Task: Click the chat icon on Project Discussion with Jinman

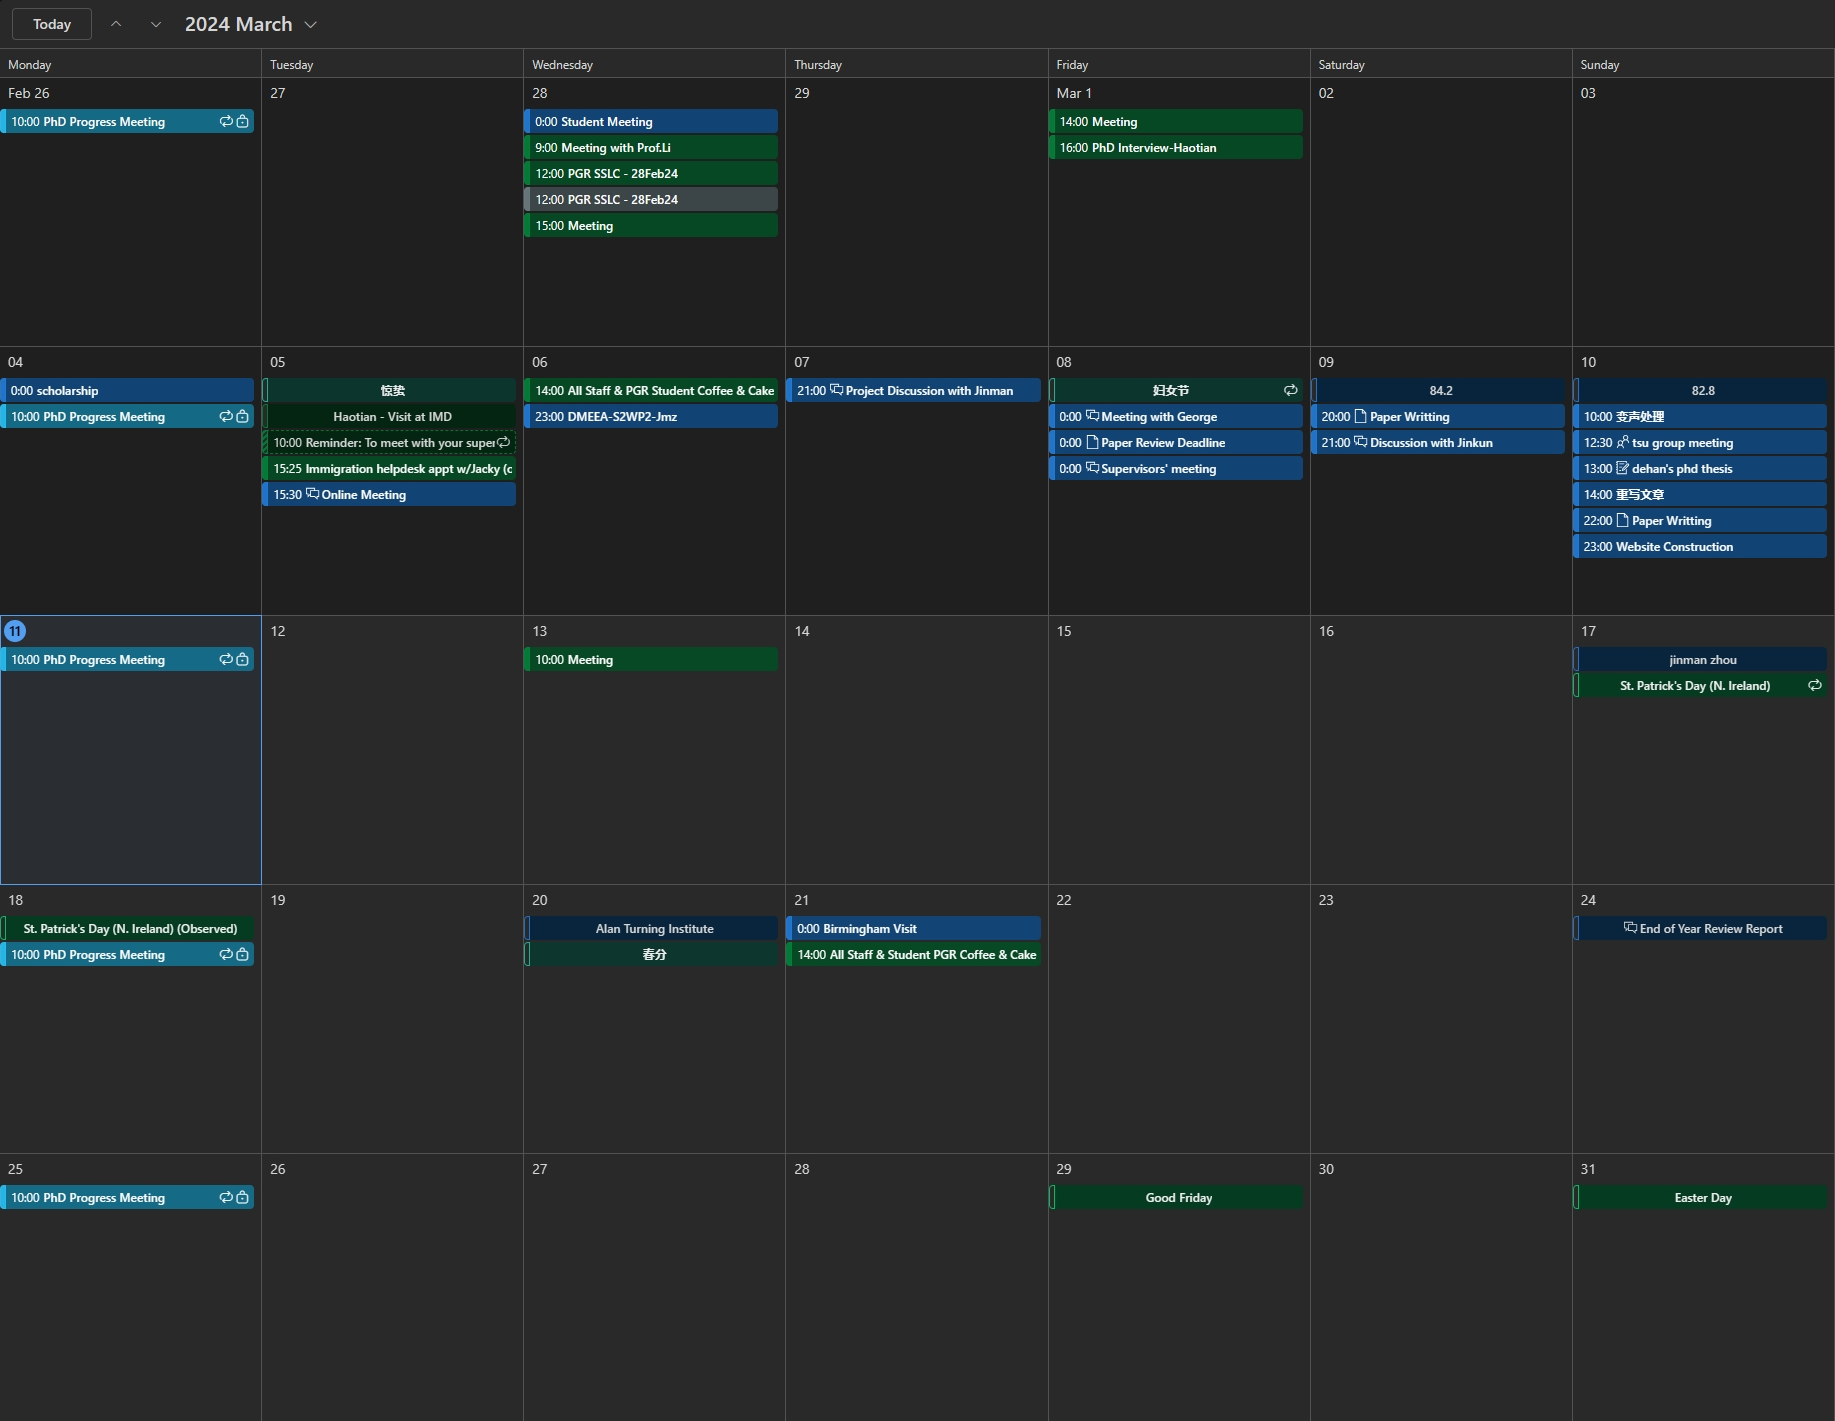Action: click(x=836, y=390)
